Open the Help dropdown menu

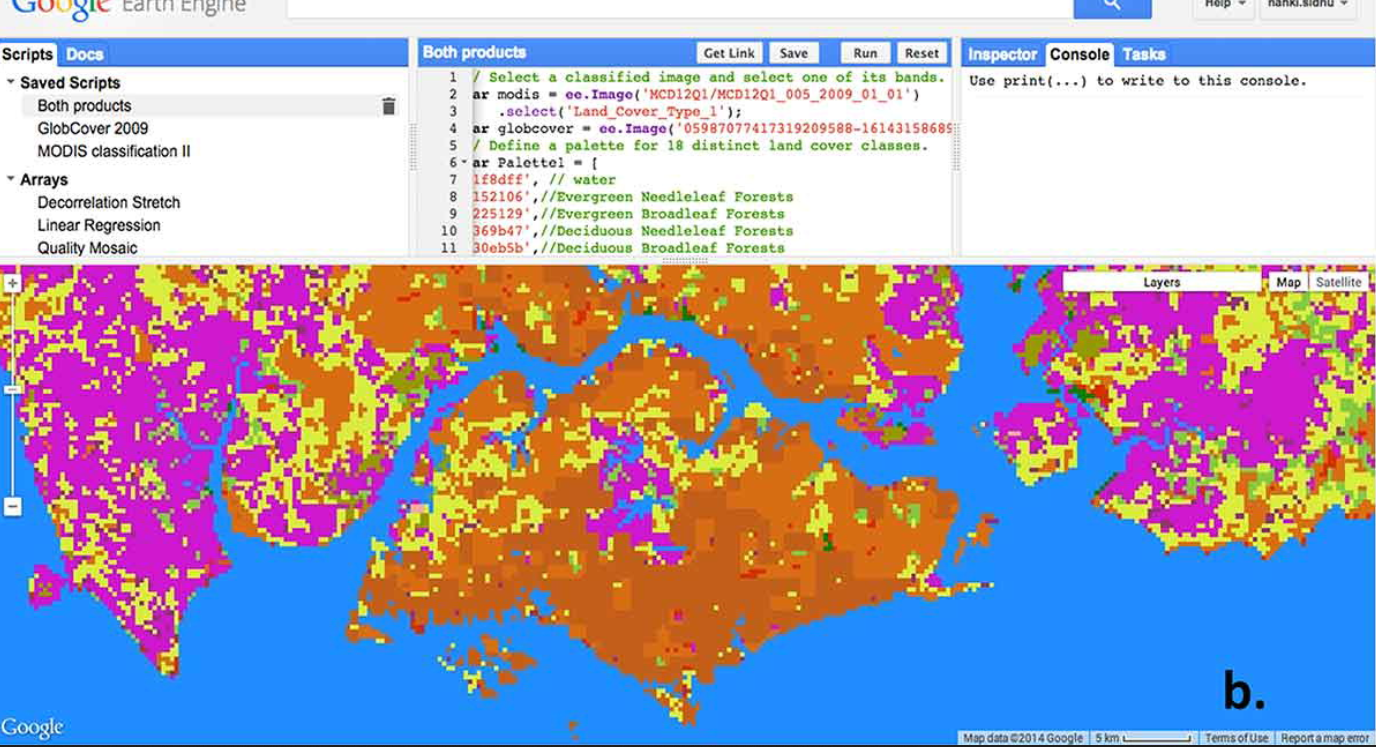[x=1225, y=6]
